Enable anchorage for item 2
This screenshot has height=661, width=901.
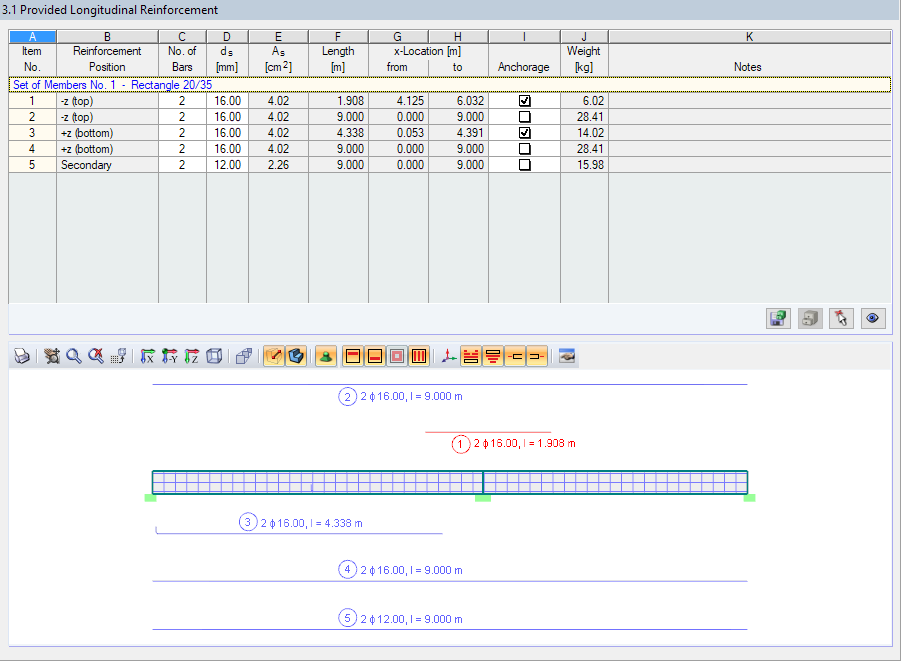click(524, 116)
